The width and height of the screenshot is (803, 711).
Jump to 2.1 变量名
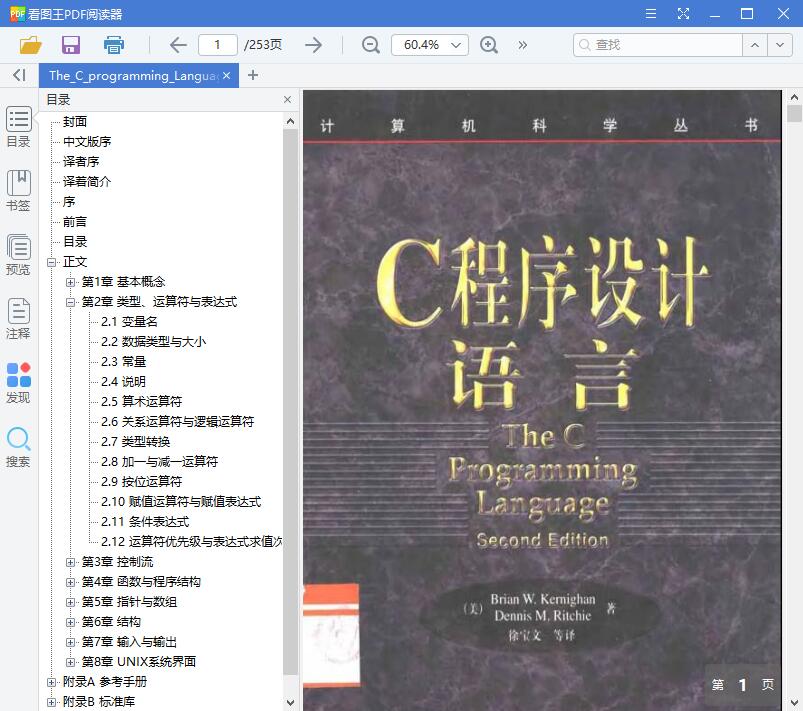[129, 322]
